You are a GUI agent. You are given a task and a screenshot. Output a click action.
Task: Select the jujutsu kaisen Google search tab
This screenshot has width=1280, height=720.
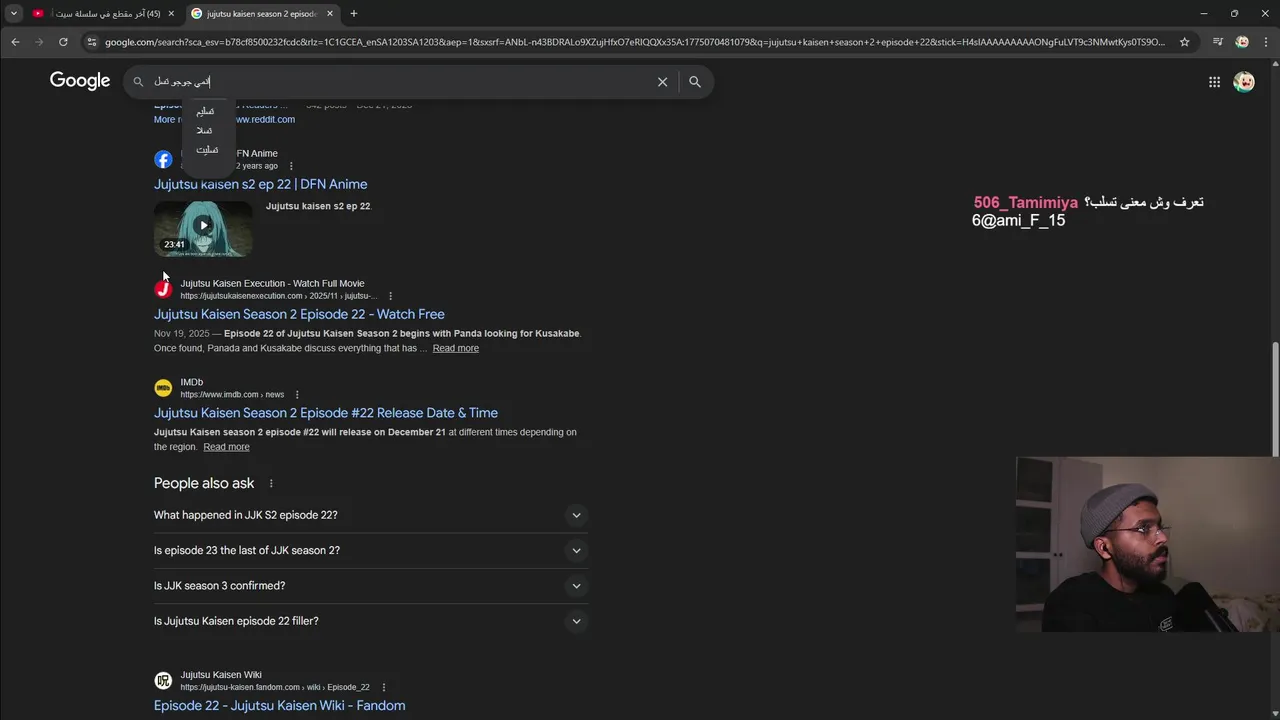[x=263, y=13]
